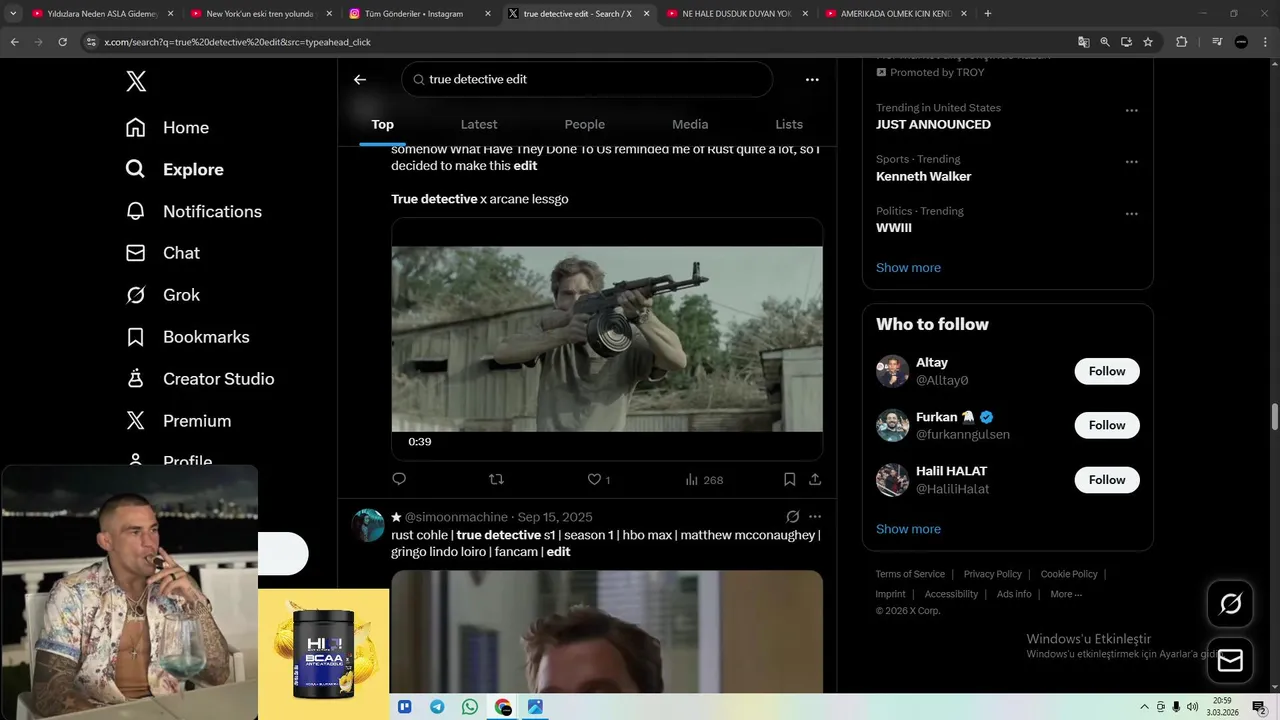Show more accounts to follow

pyautogui.click(x=908, y=529)
